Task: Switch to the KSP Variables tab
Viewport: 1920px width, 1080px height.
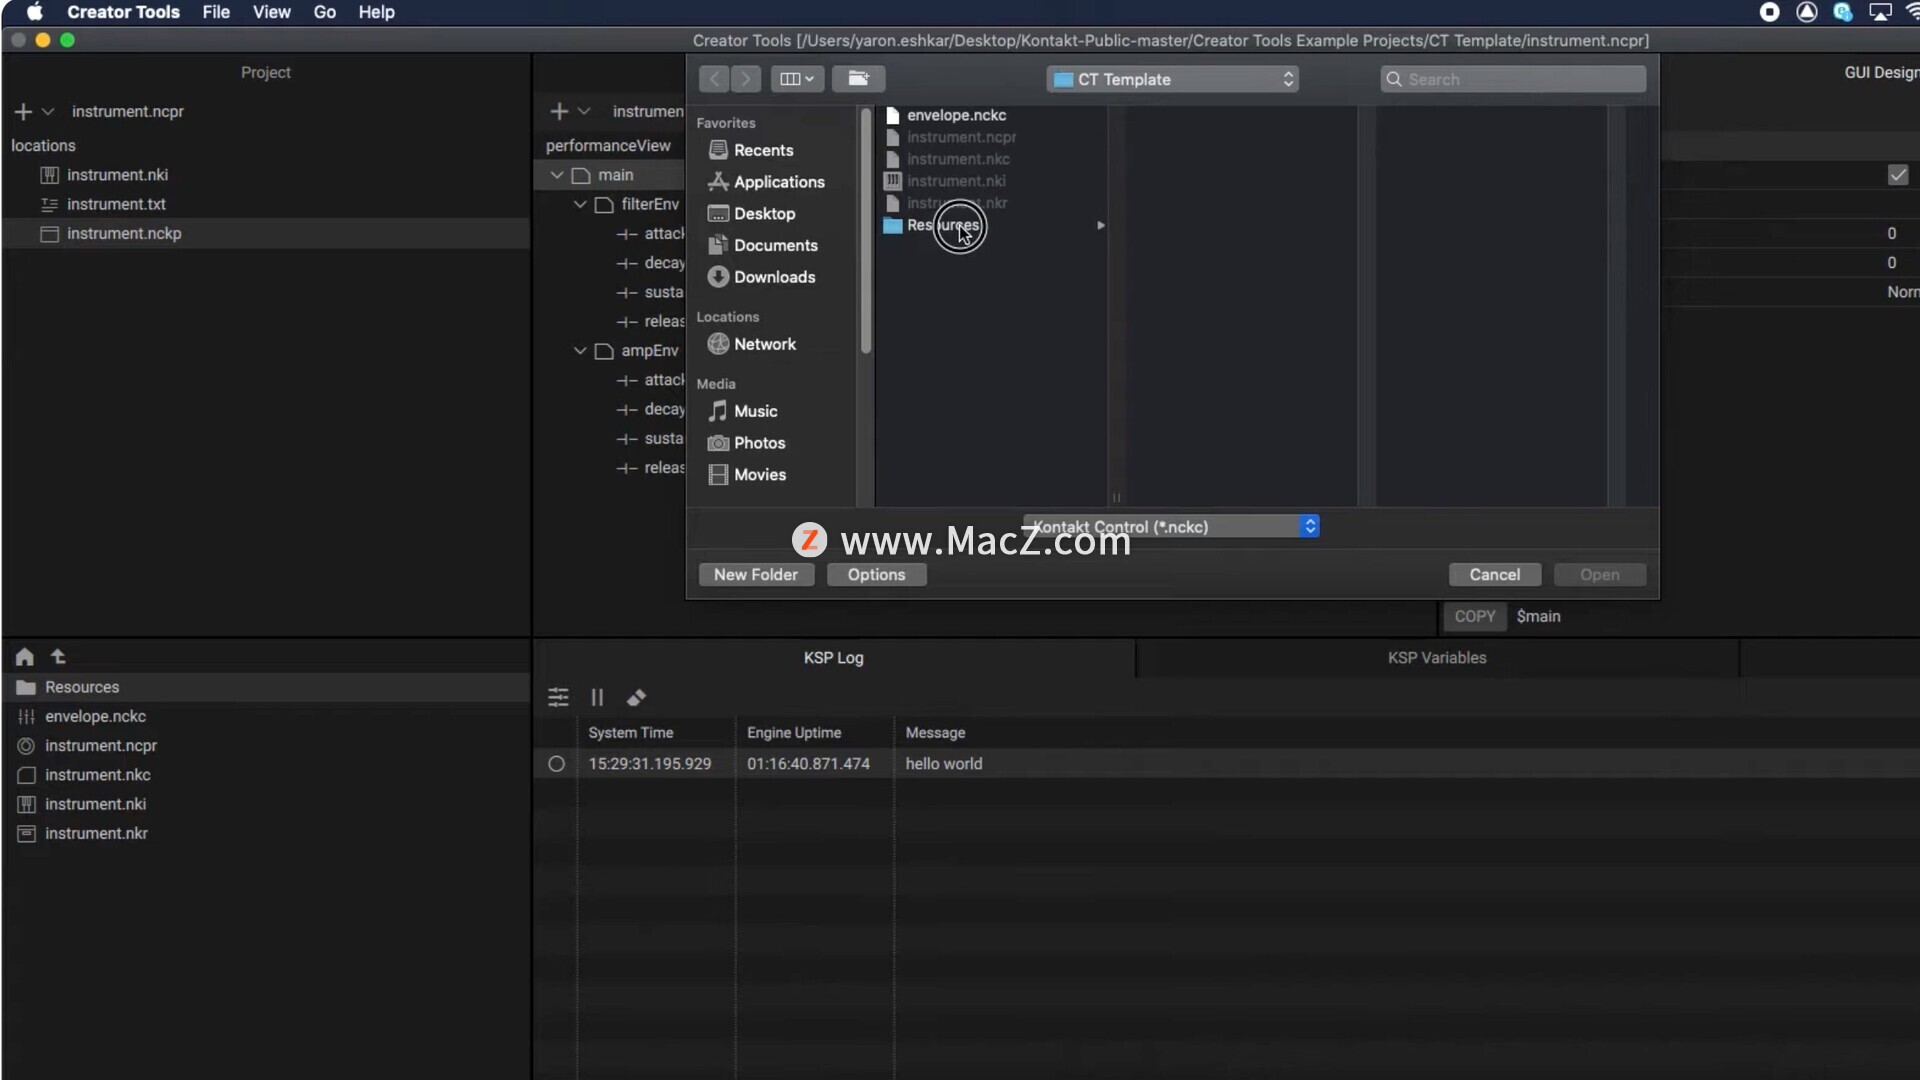Action: click(x=1437, y=658)
